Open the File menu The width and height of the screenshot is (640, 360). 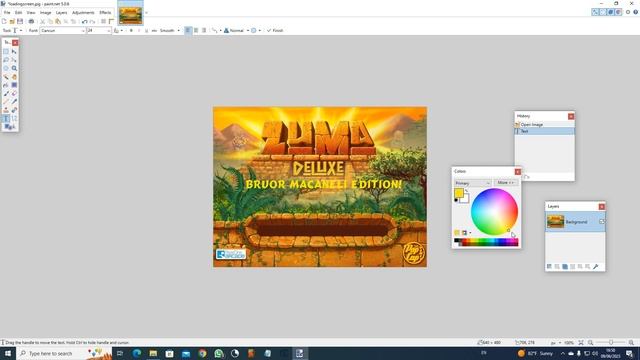7,13
